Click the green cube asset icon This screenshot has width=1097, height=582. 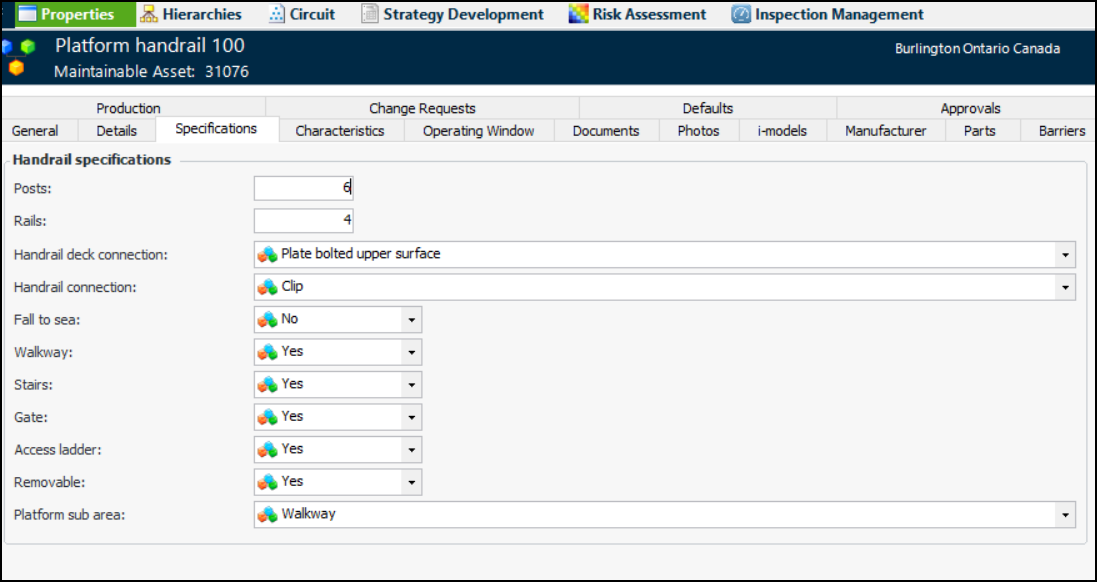click(27, 47)
